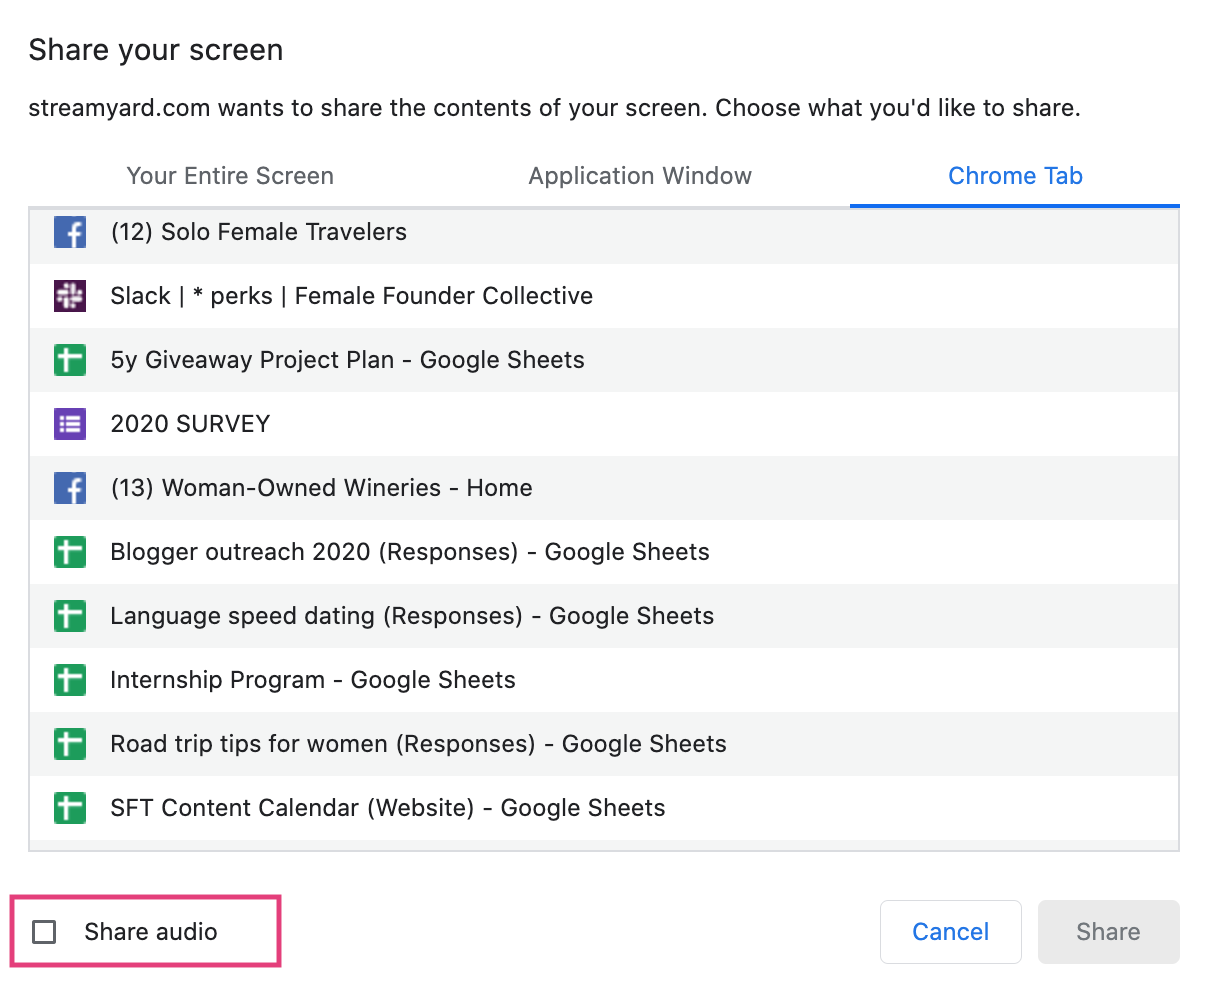1208x992 pixels.
Task: Click Sheets icon for SFT Content Calendar
Action: tap(70, 808)
